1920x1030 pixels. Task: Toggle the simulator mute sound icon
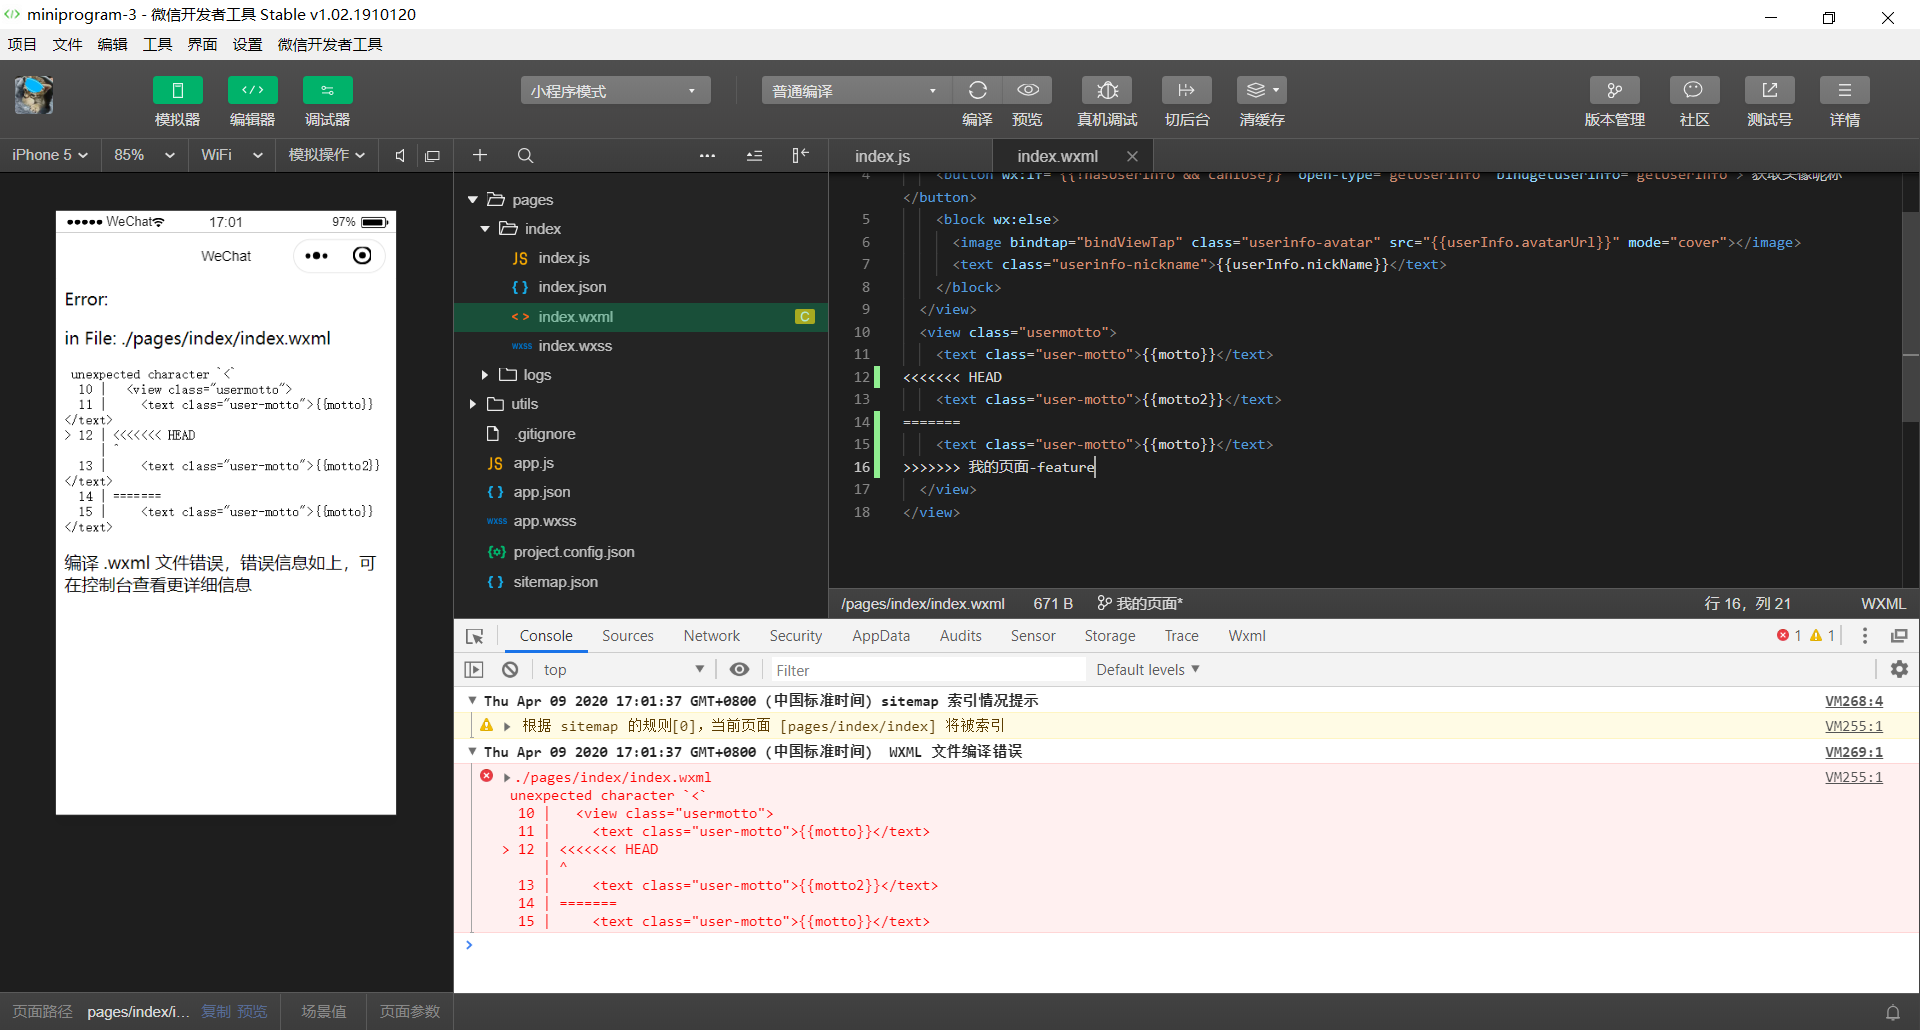(400, 156)
